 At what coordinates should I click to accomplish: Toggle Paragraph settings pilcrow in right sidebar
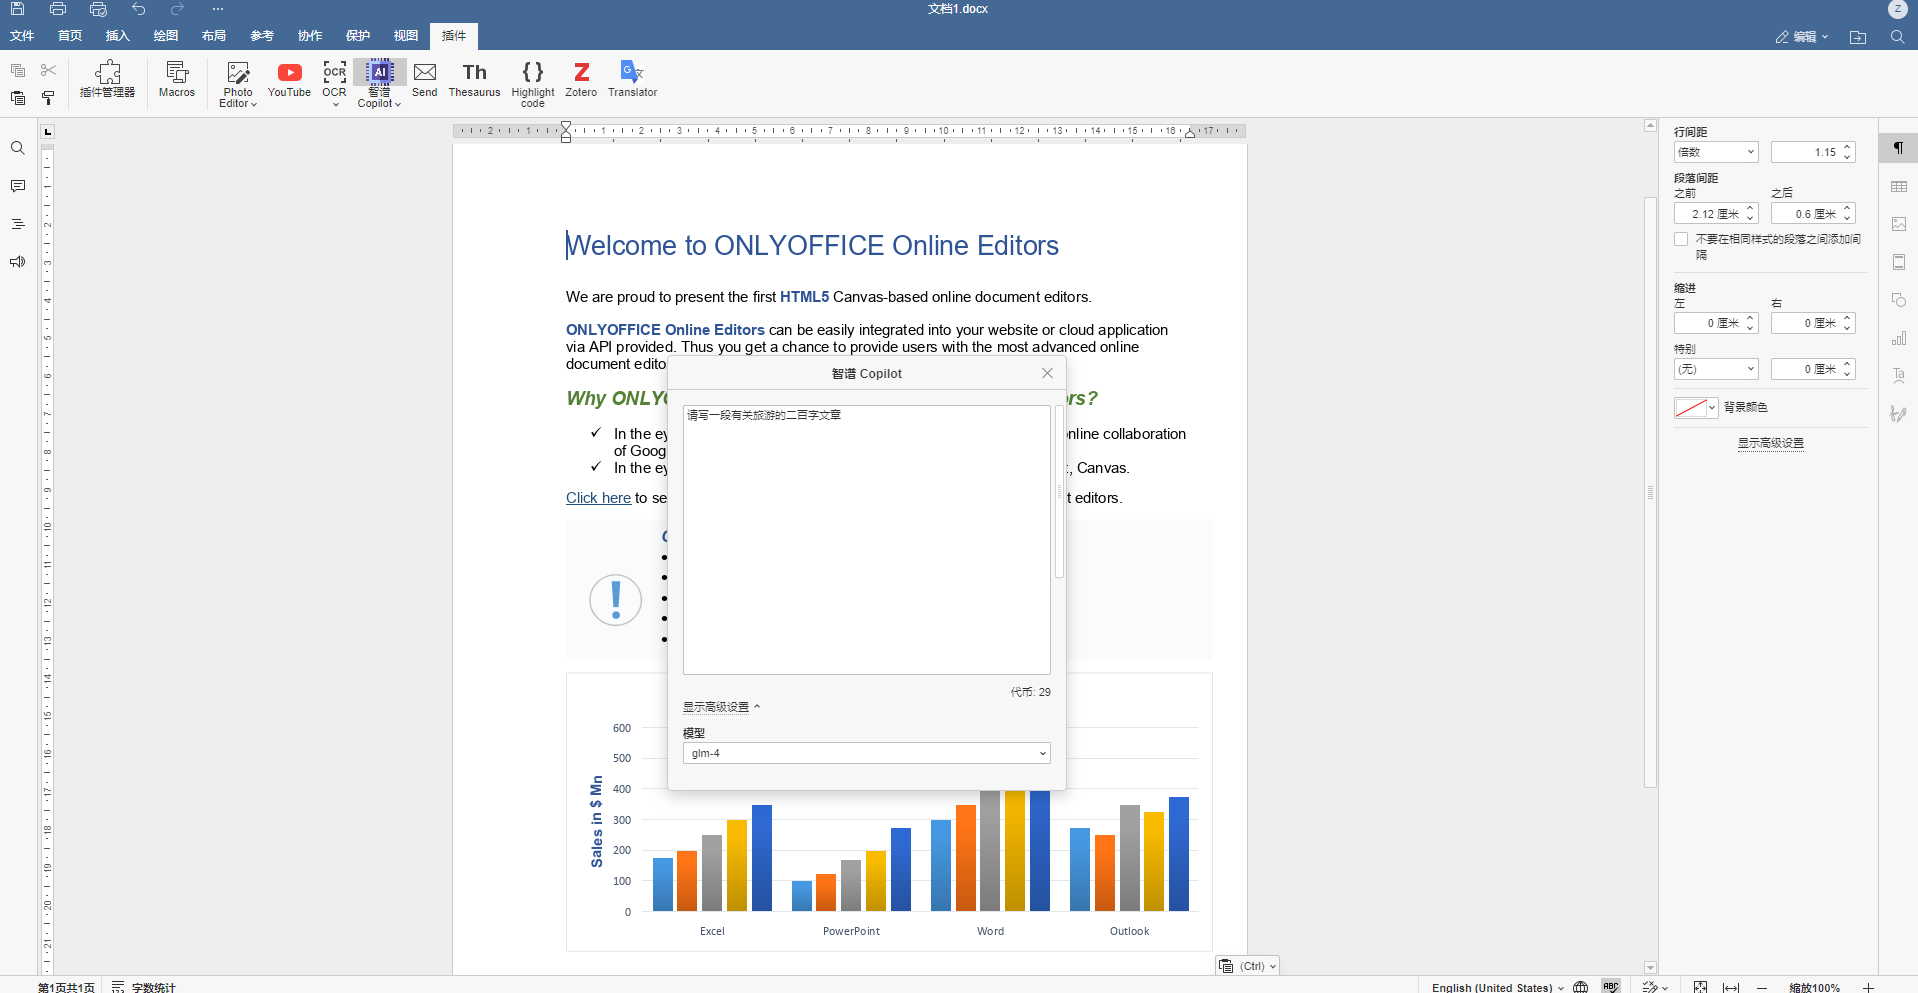[1898, 149]
